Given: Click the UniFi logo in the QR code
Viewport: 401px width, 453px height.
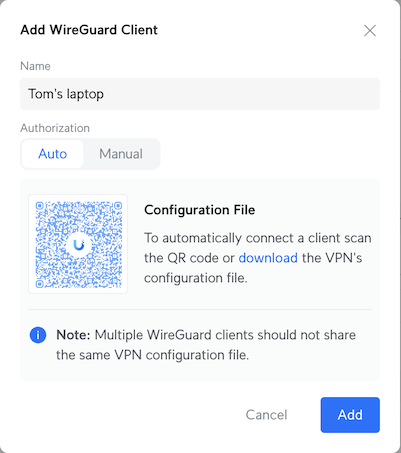Looking at the screenshot, I should (78, 245).
